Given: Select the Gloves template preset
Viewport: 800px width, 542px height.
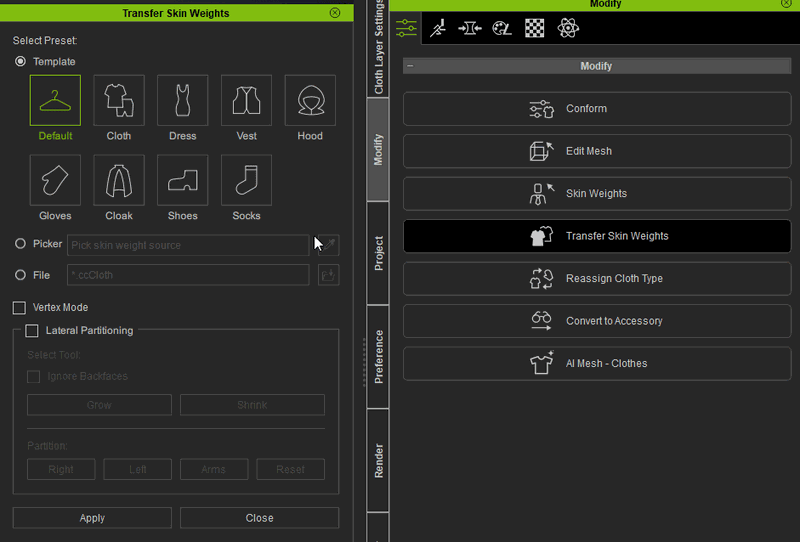Looking at the screenshot, I should point(55,180).
